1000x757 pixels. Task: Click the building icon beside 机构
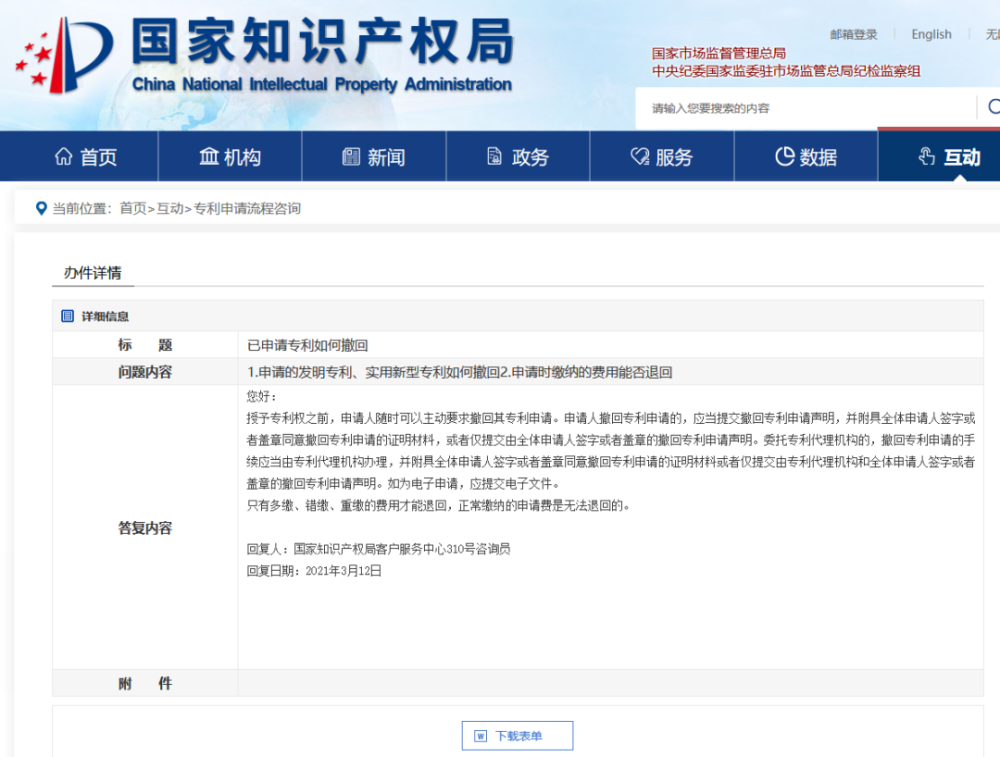pyautogui.click(x=209, y=156)
